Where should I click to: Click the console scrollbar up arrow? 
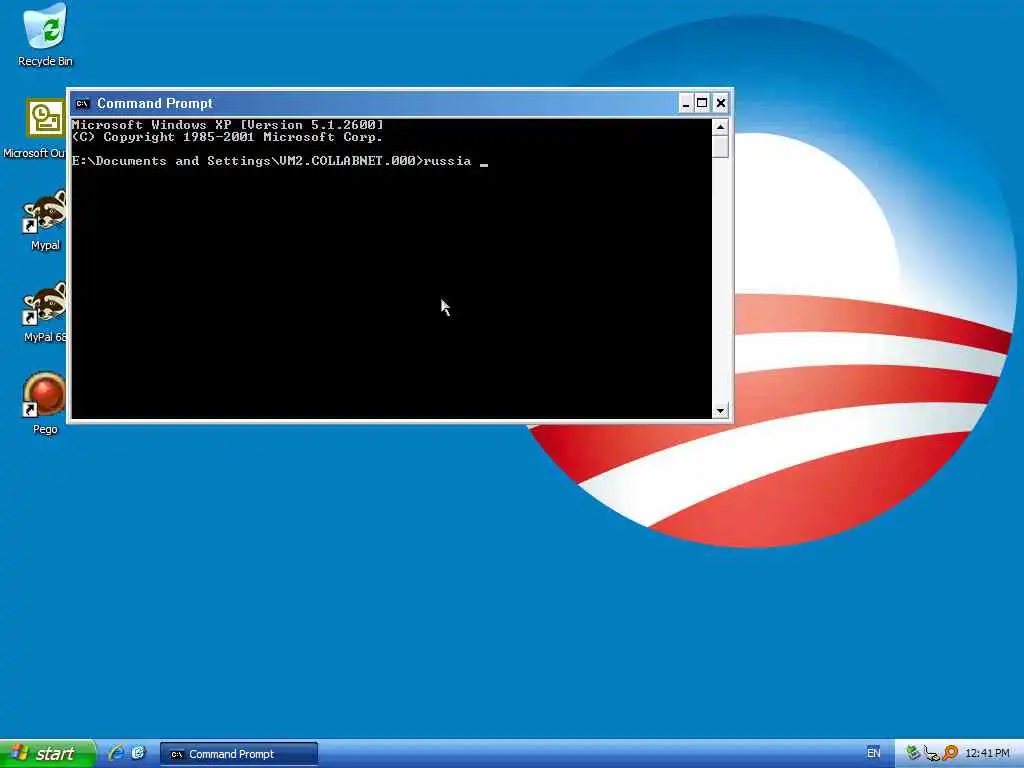click(x=720, y=127)
